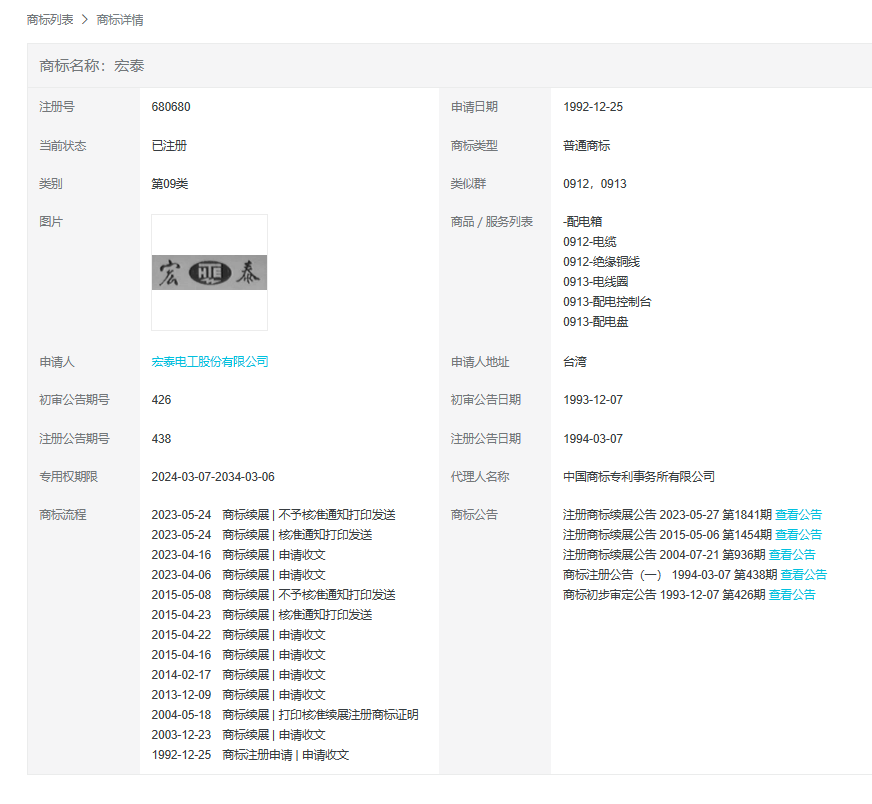This screenshot has height=804, width=872.
Task: Click process row 2015-04-22 申请收文
Action: coord(238,635)
